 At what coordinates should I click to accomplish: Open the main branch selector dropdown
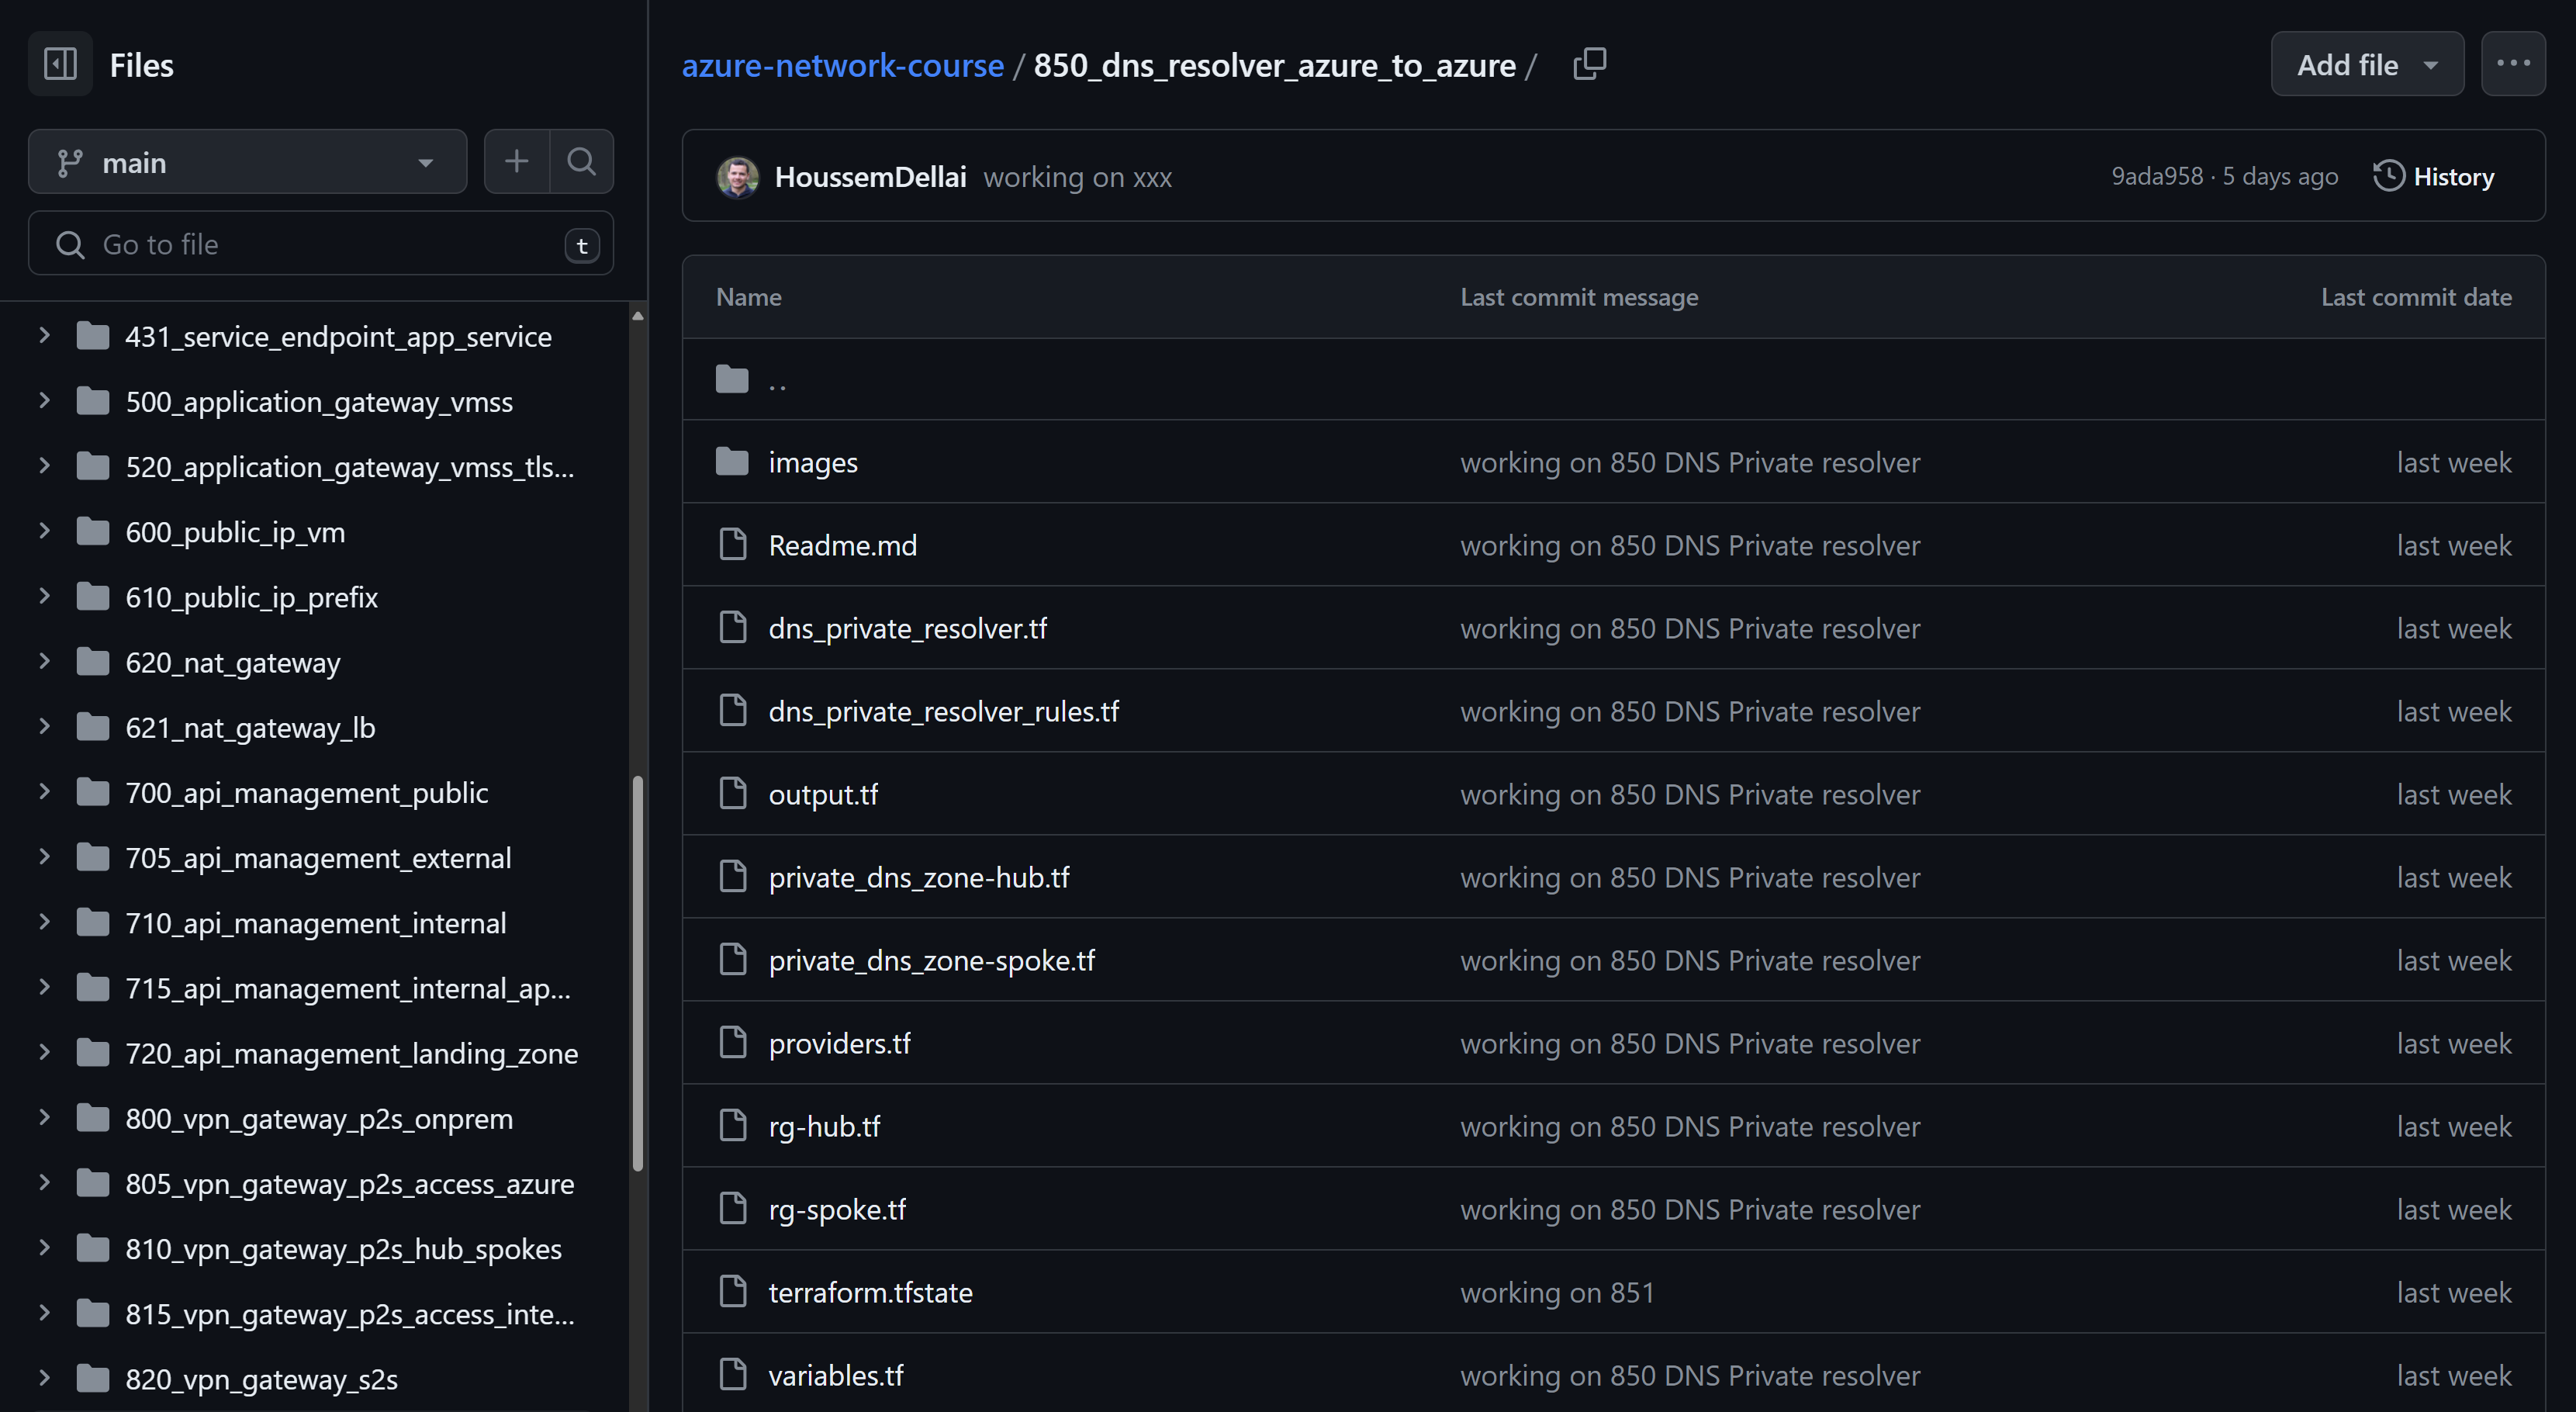point(247,162)
